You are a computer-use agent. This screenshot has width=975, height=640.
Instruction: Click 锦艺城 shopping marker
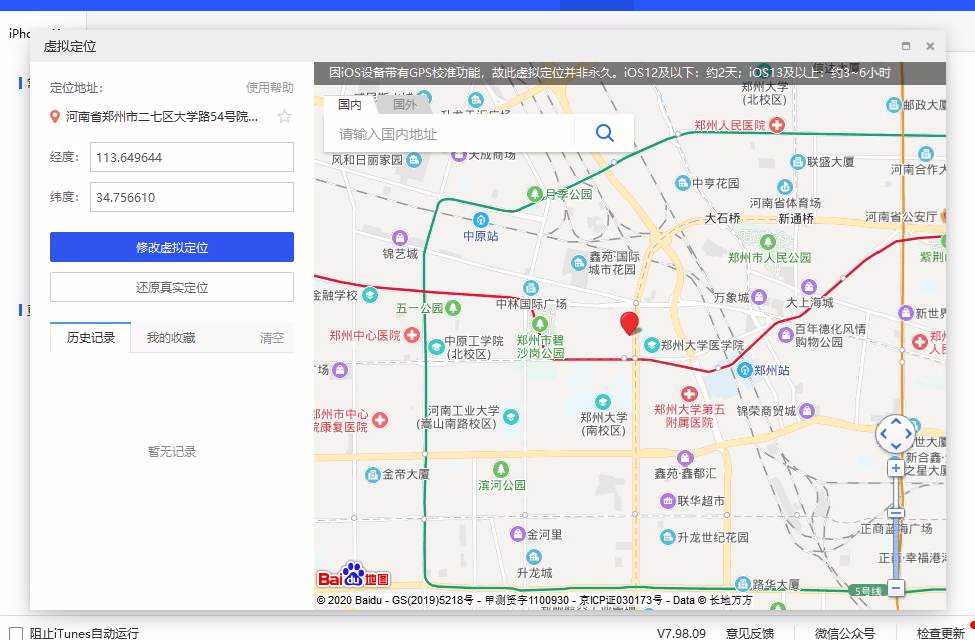coord(400,238)
